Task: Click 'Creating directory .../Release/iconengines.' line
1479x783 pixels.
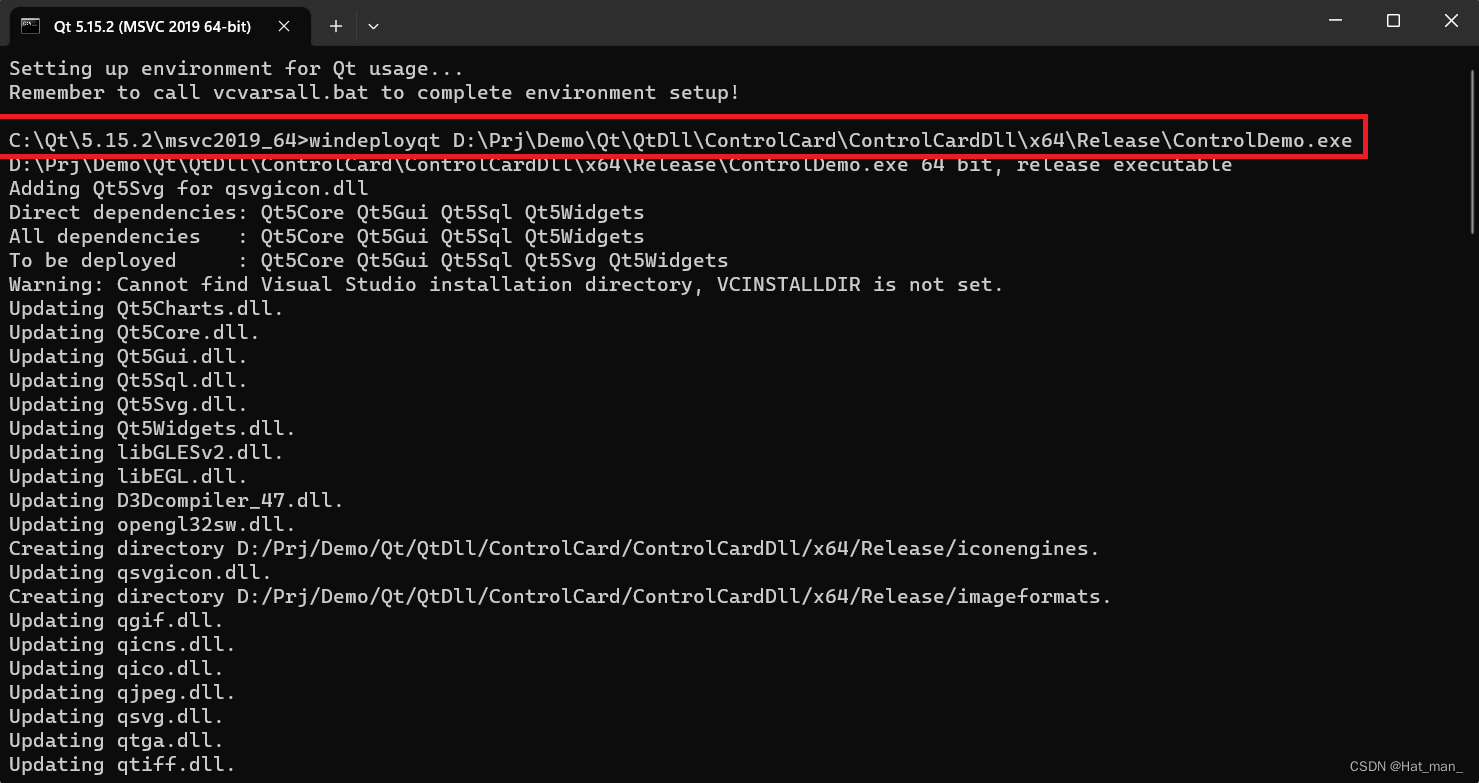Action: [555, 549]
